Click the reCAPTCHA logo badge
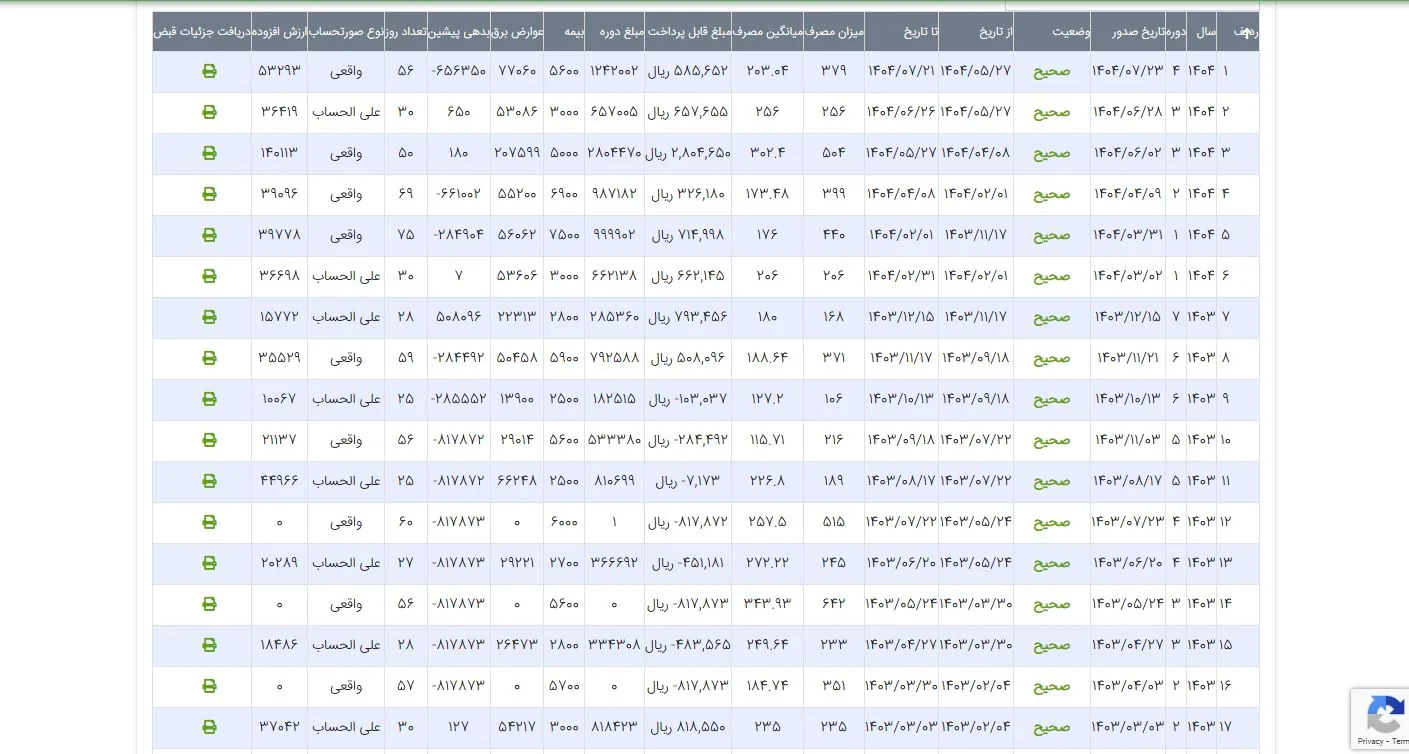The image size is (1409, 754). pos(1384,716)
